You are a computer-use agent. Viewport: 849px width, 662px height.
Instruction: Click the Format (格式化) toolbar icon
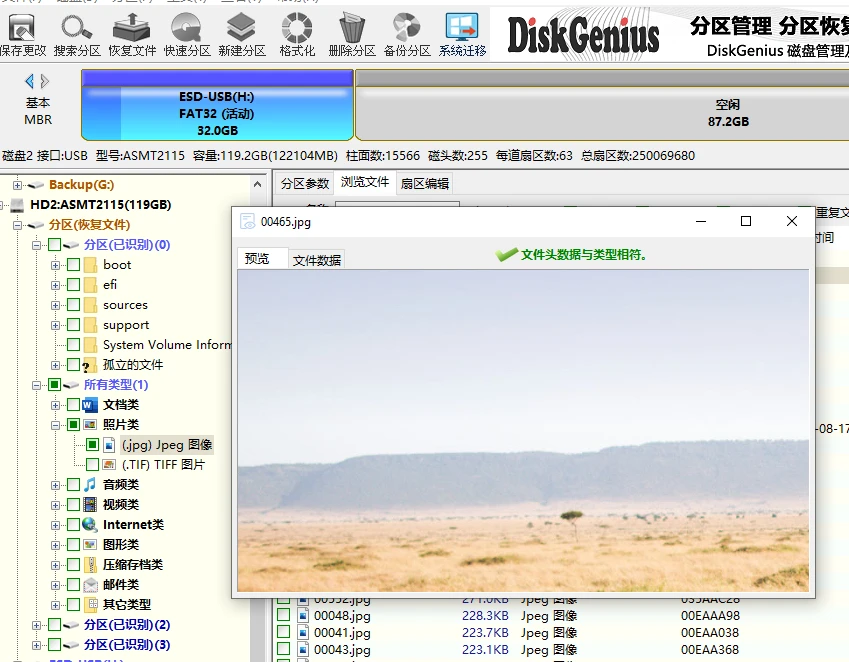(x=297, y=35)
